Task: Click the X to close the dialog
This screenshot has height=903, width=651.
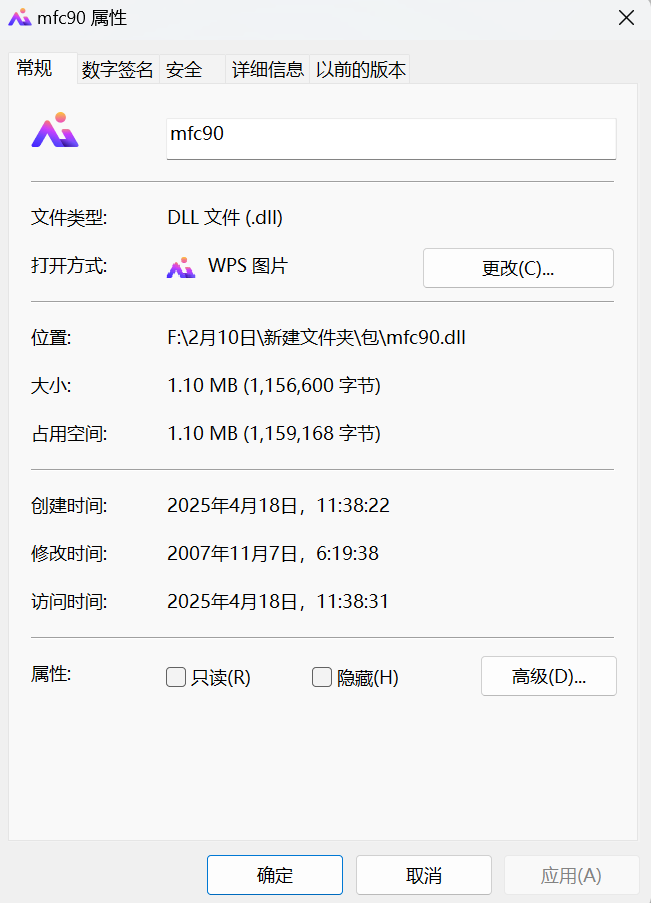Action: 626,17
